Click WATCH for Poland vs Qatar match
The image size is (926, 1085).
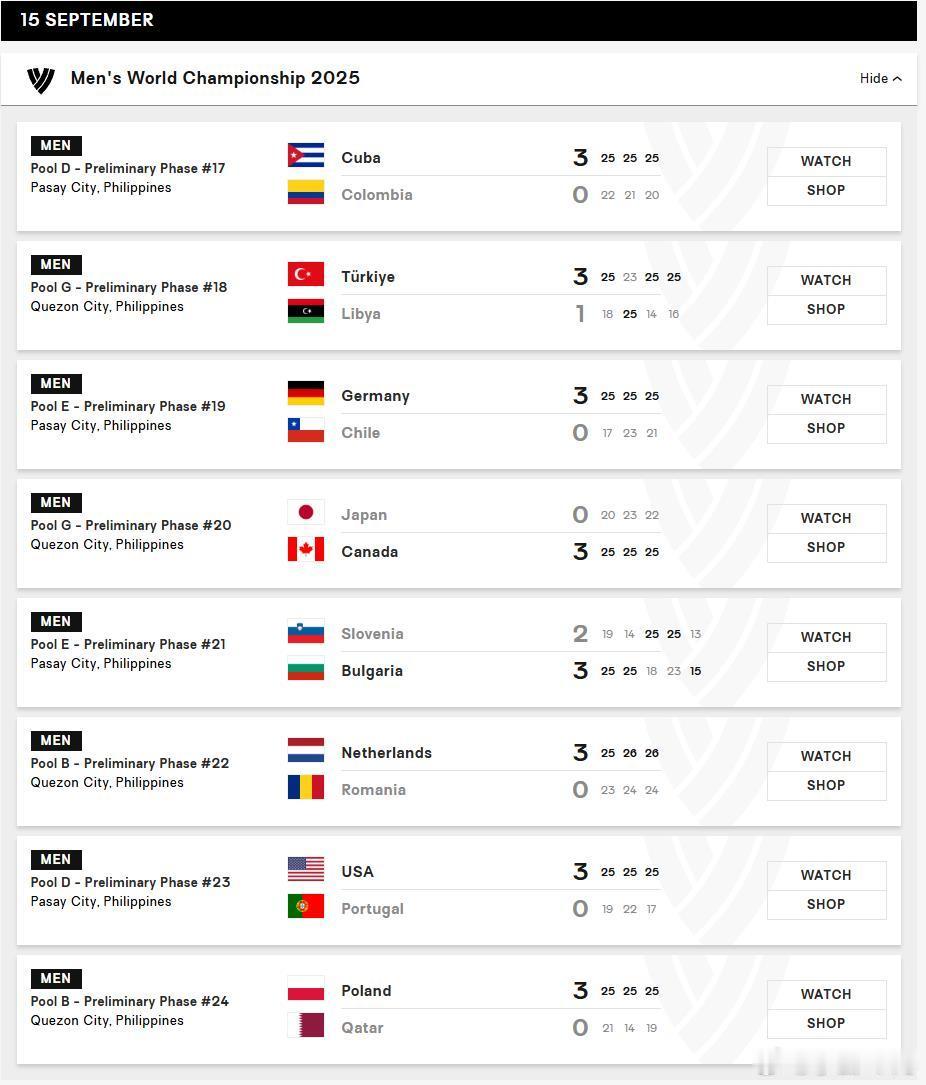tap(826, 994)
